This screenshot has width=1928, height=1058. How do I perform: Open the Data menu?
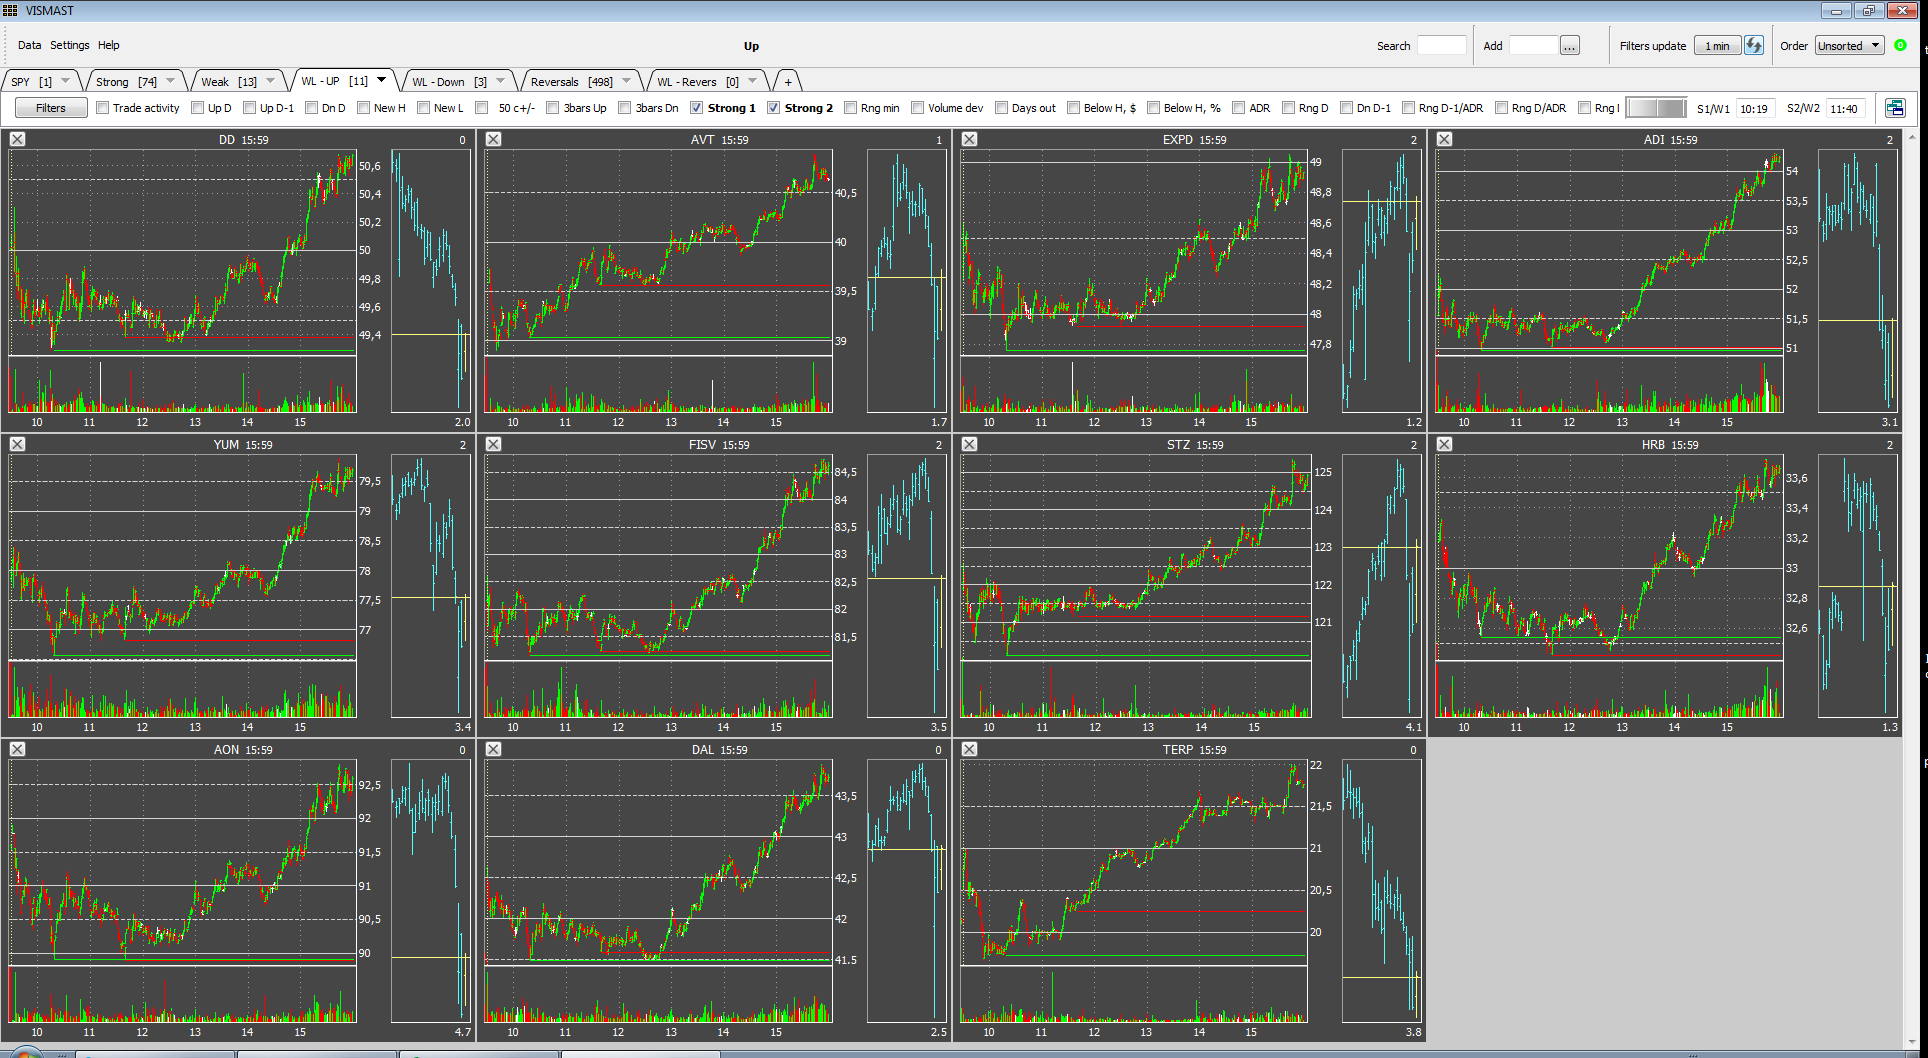point(29,45)
